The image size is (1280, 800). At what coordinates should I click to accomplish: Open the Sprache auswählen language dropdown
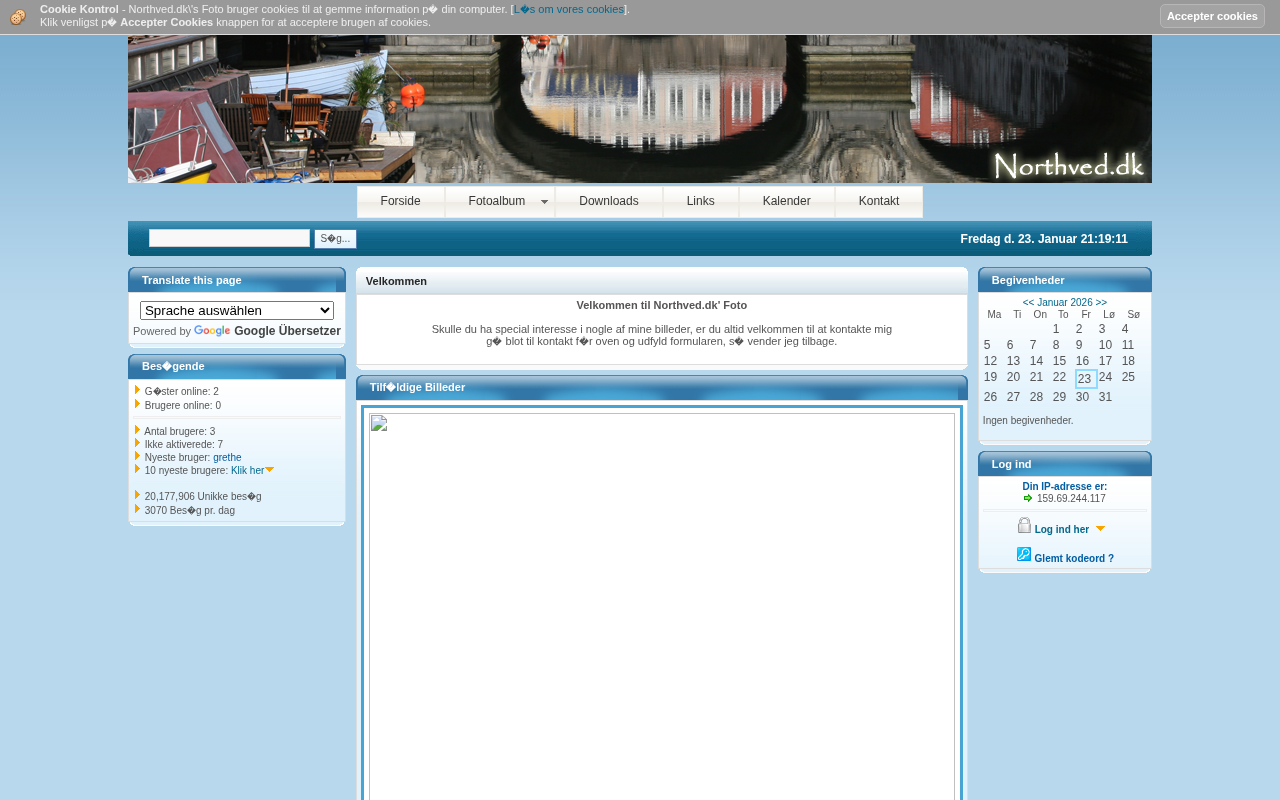237,311
